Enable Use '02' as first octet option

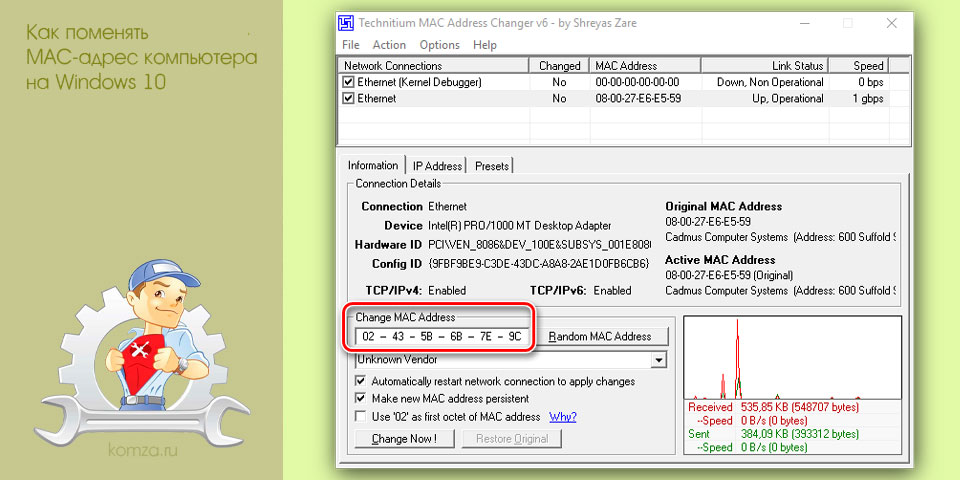(x=361, y=416)
